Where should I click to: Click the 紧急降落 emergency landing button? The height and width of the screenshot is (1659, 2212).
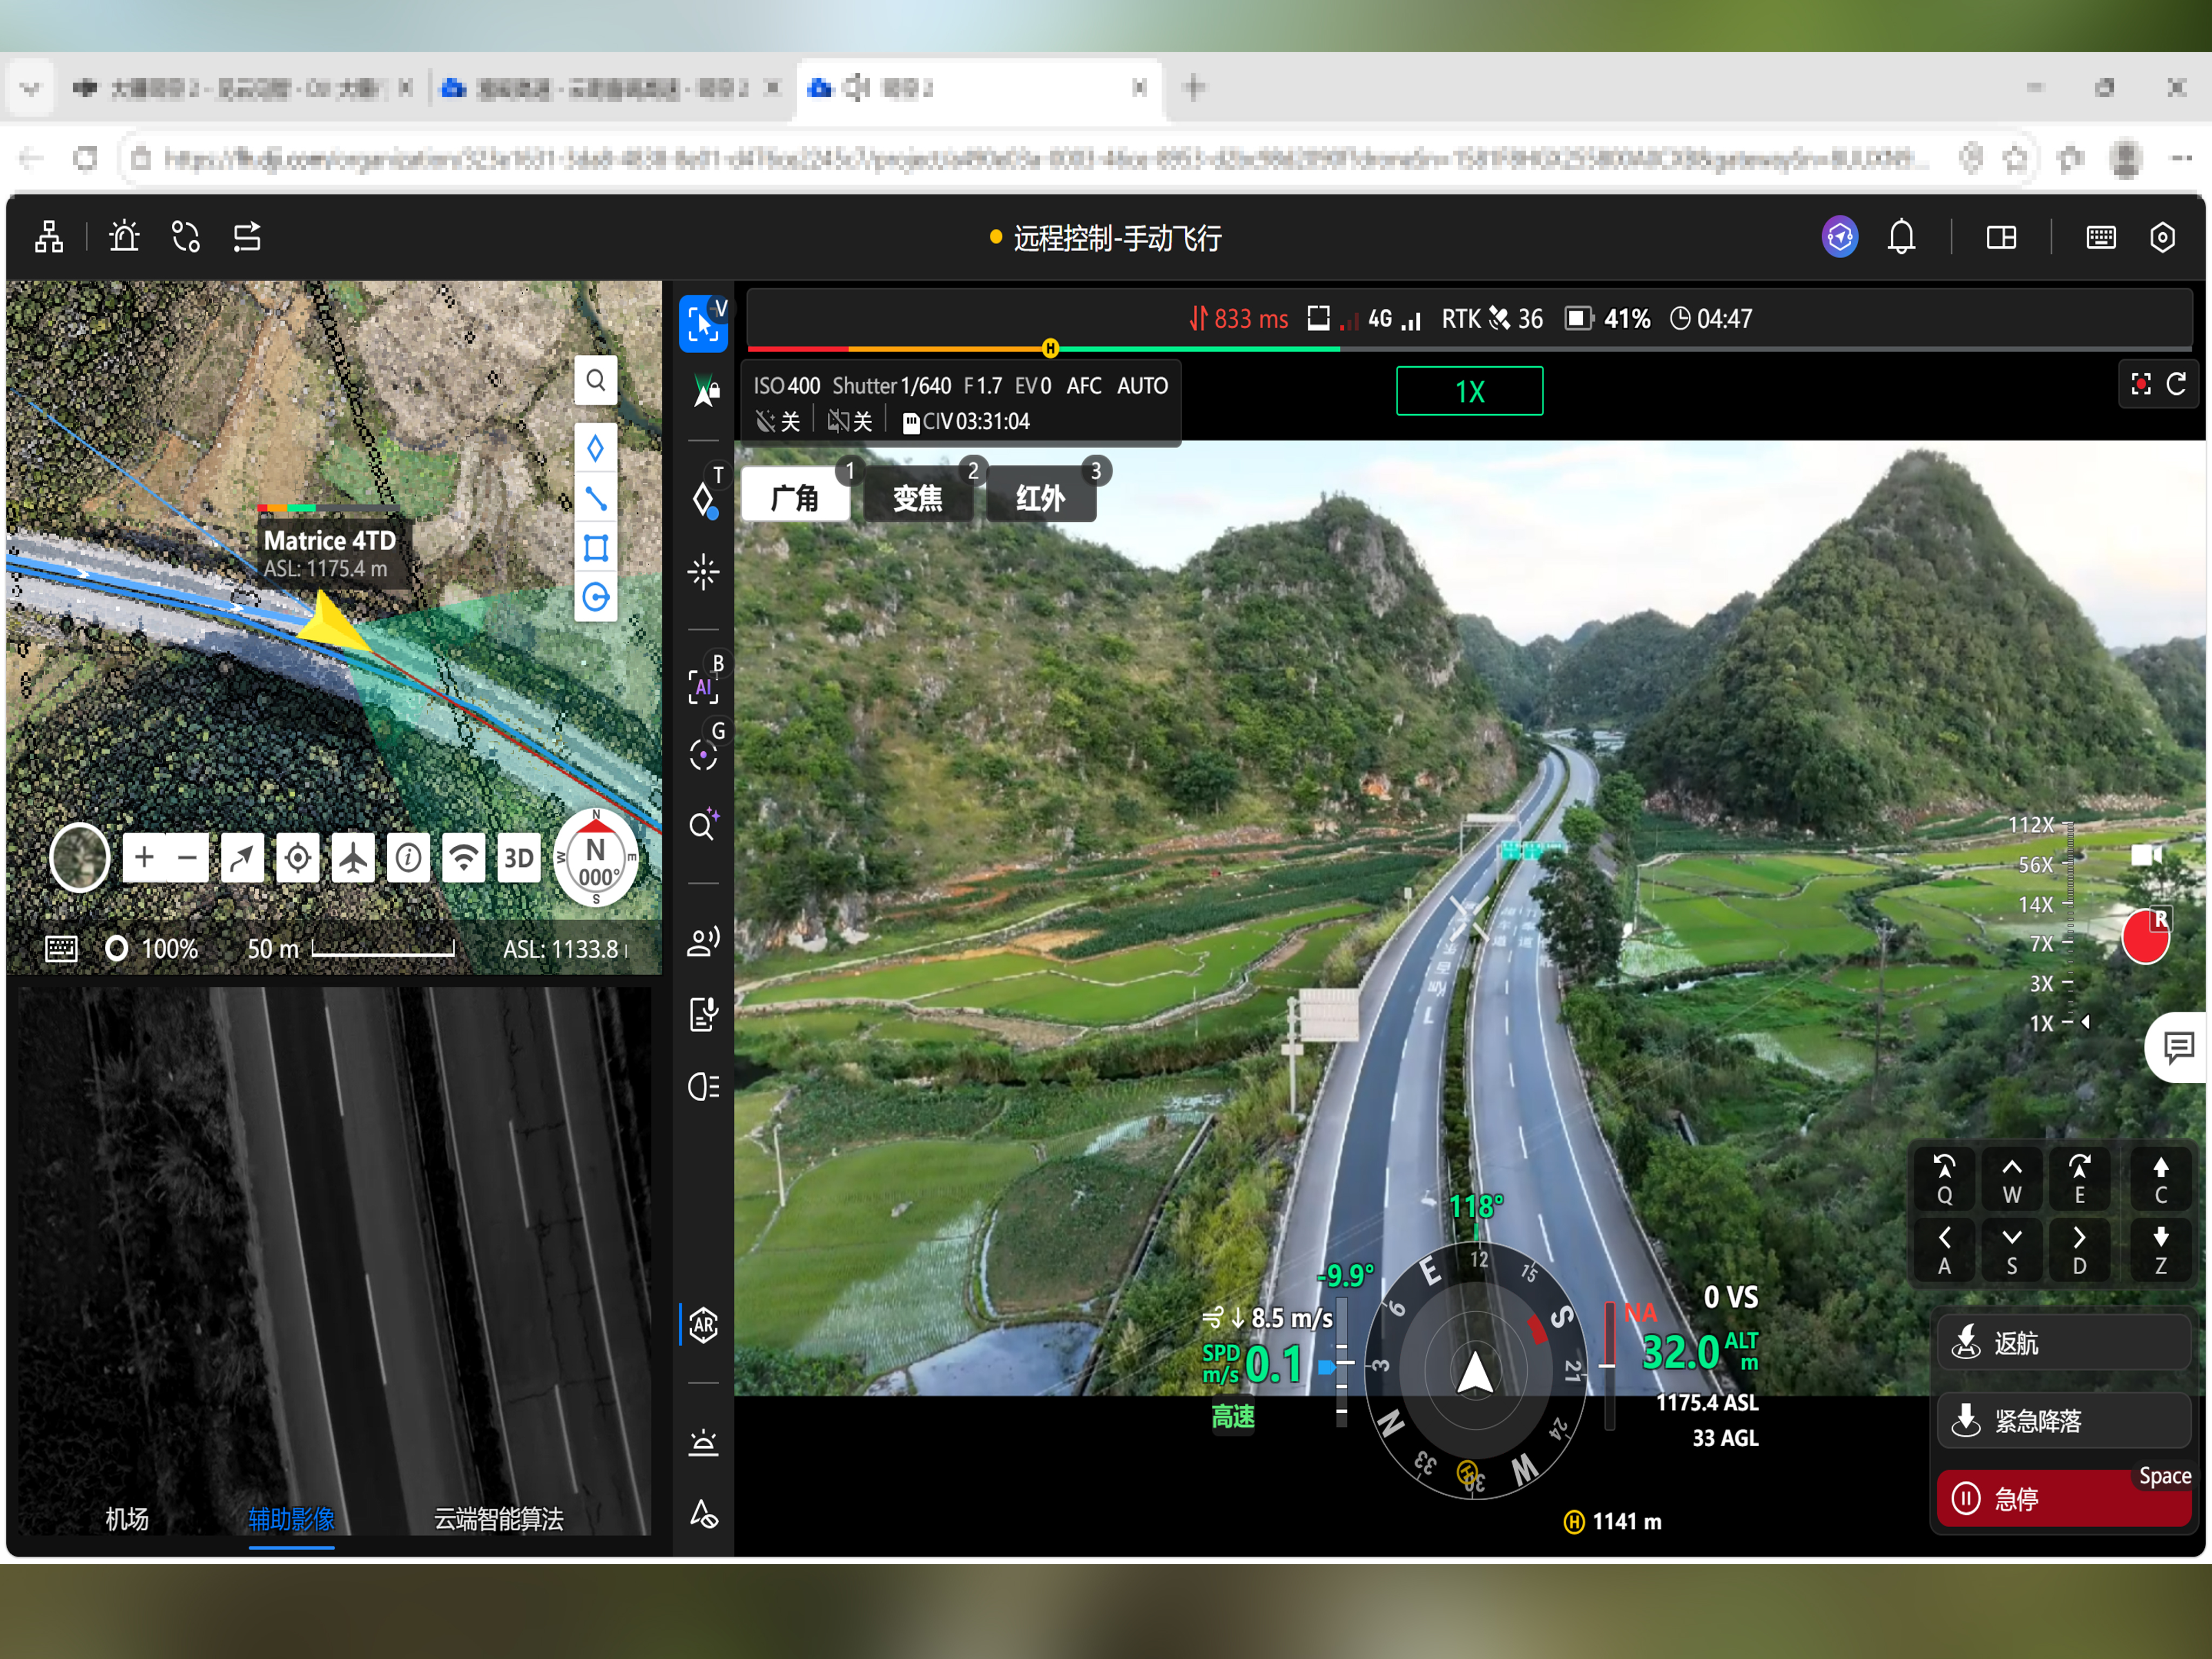[2064, 1420]
